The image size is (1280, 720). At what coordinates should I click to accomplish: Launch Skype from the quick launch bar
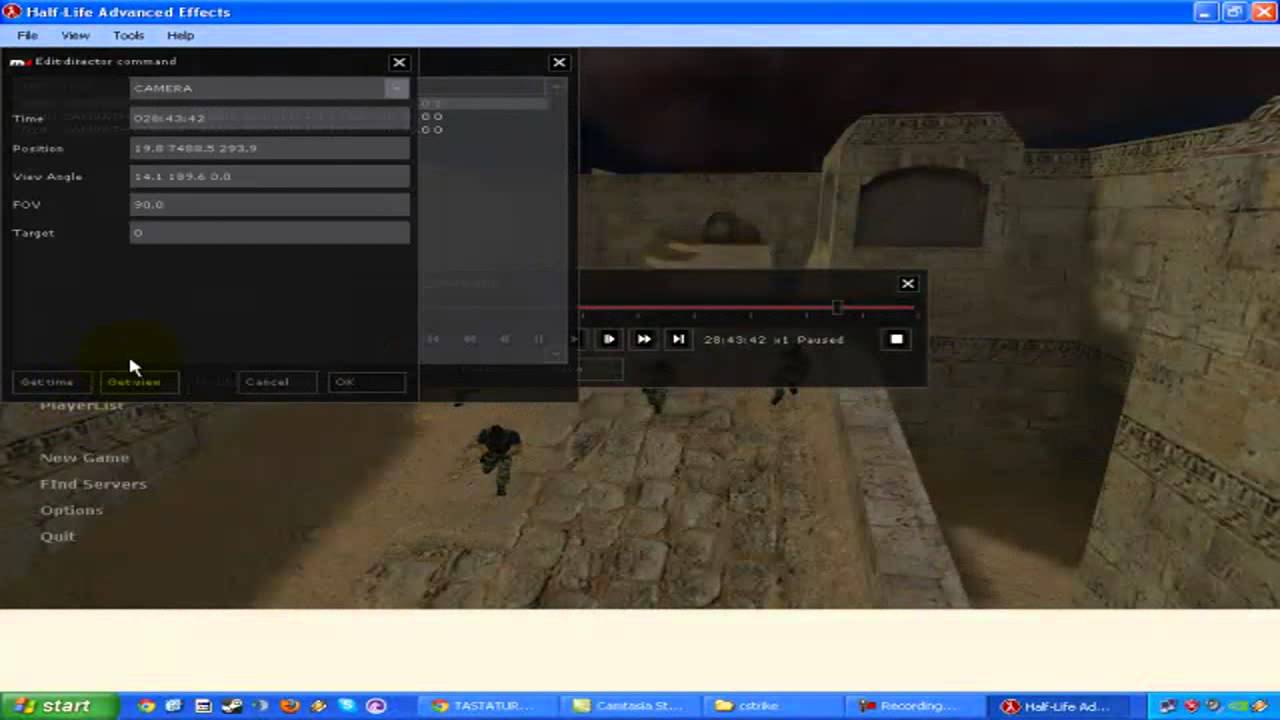(x=347, y=706)
